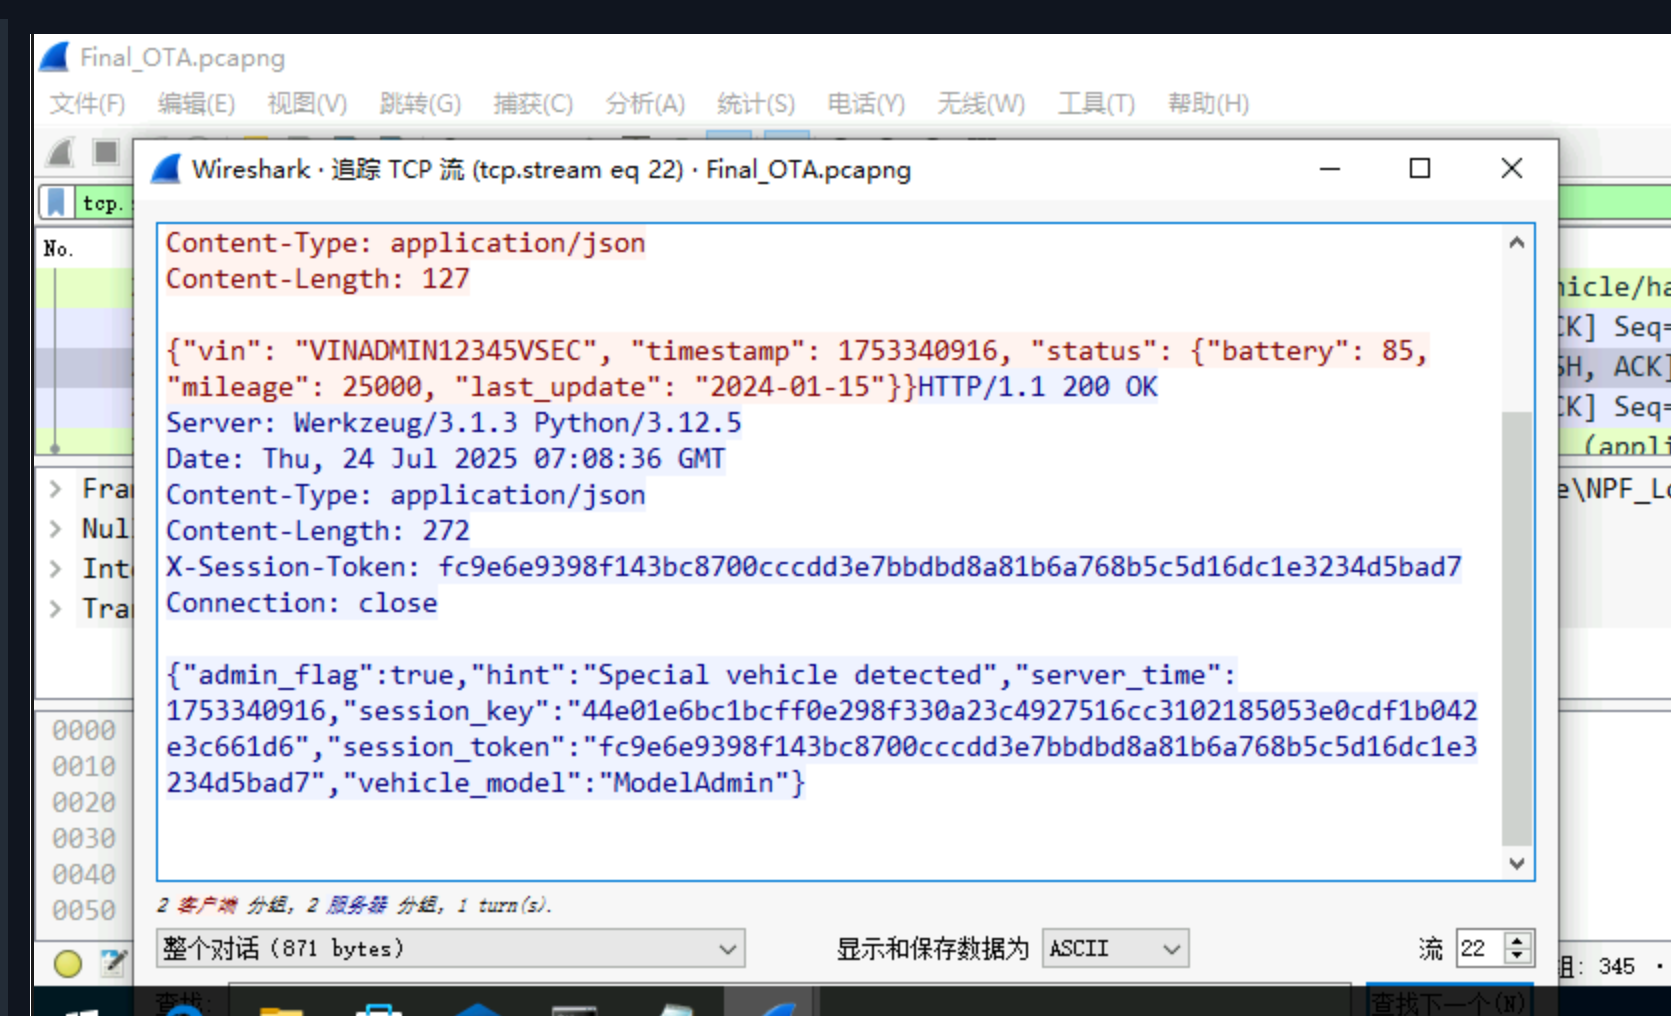Maximize the Follow TCP Stream dialog
Screen dimensions: 1671x1016
pyautogui.click(x=1419, y=169)
